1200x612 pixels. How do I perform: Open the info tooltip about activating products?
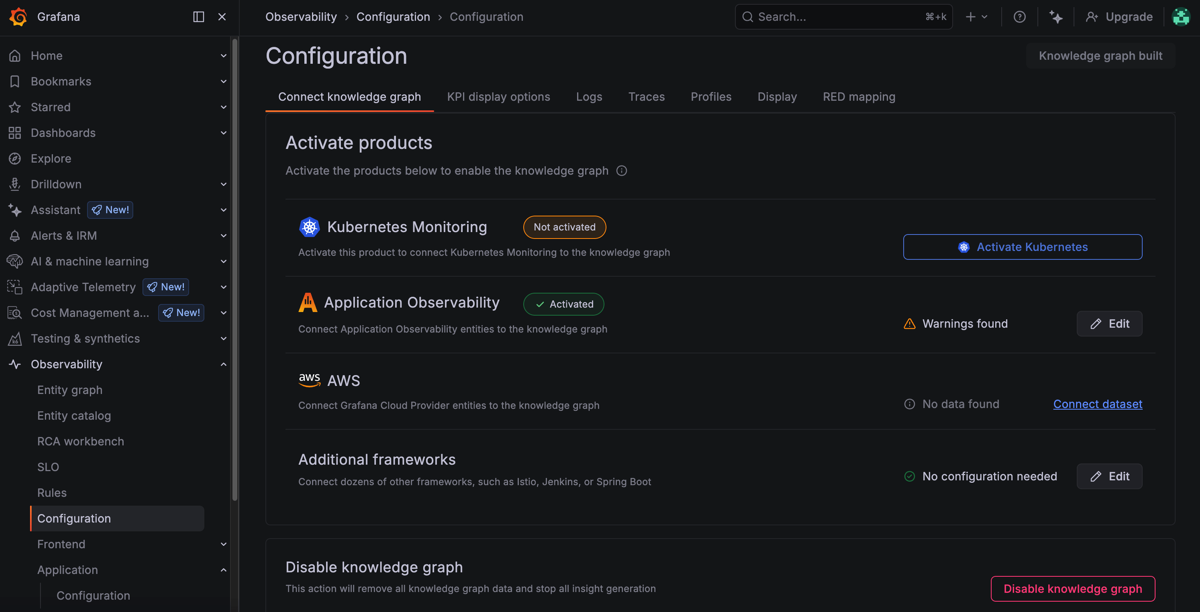pos(622,170)
